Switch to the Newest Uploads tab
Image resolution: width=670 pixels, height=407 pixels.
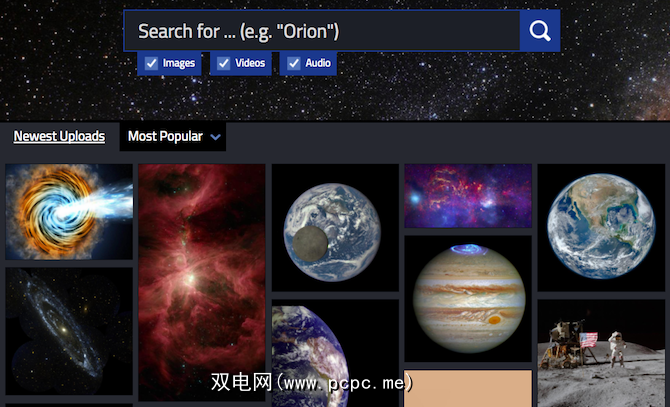(59, 136)
